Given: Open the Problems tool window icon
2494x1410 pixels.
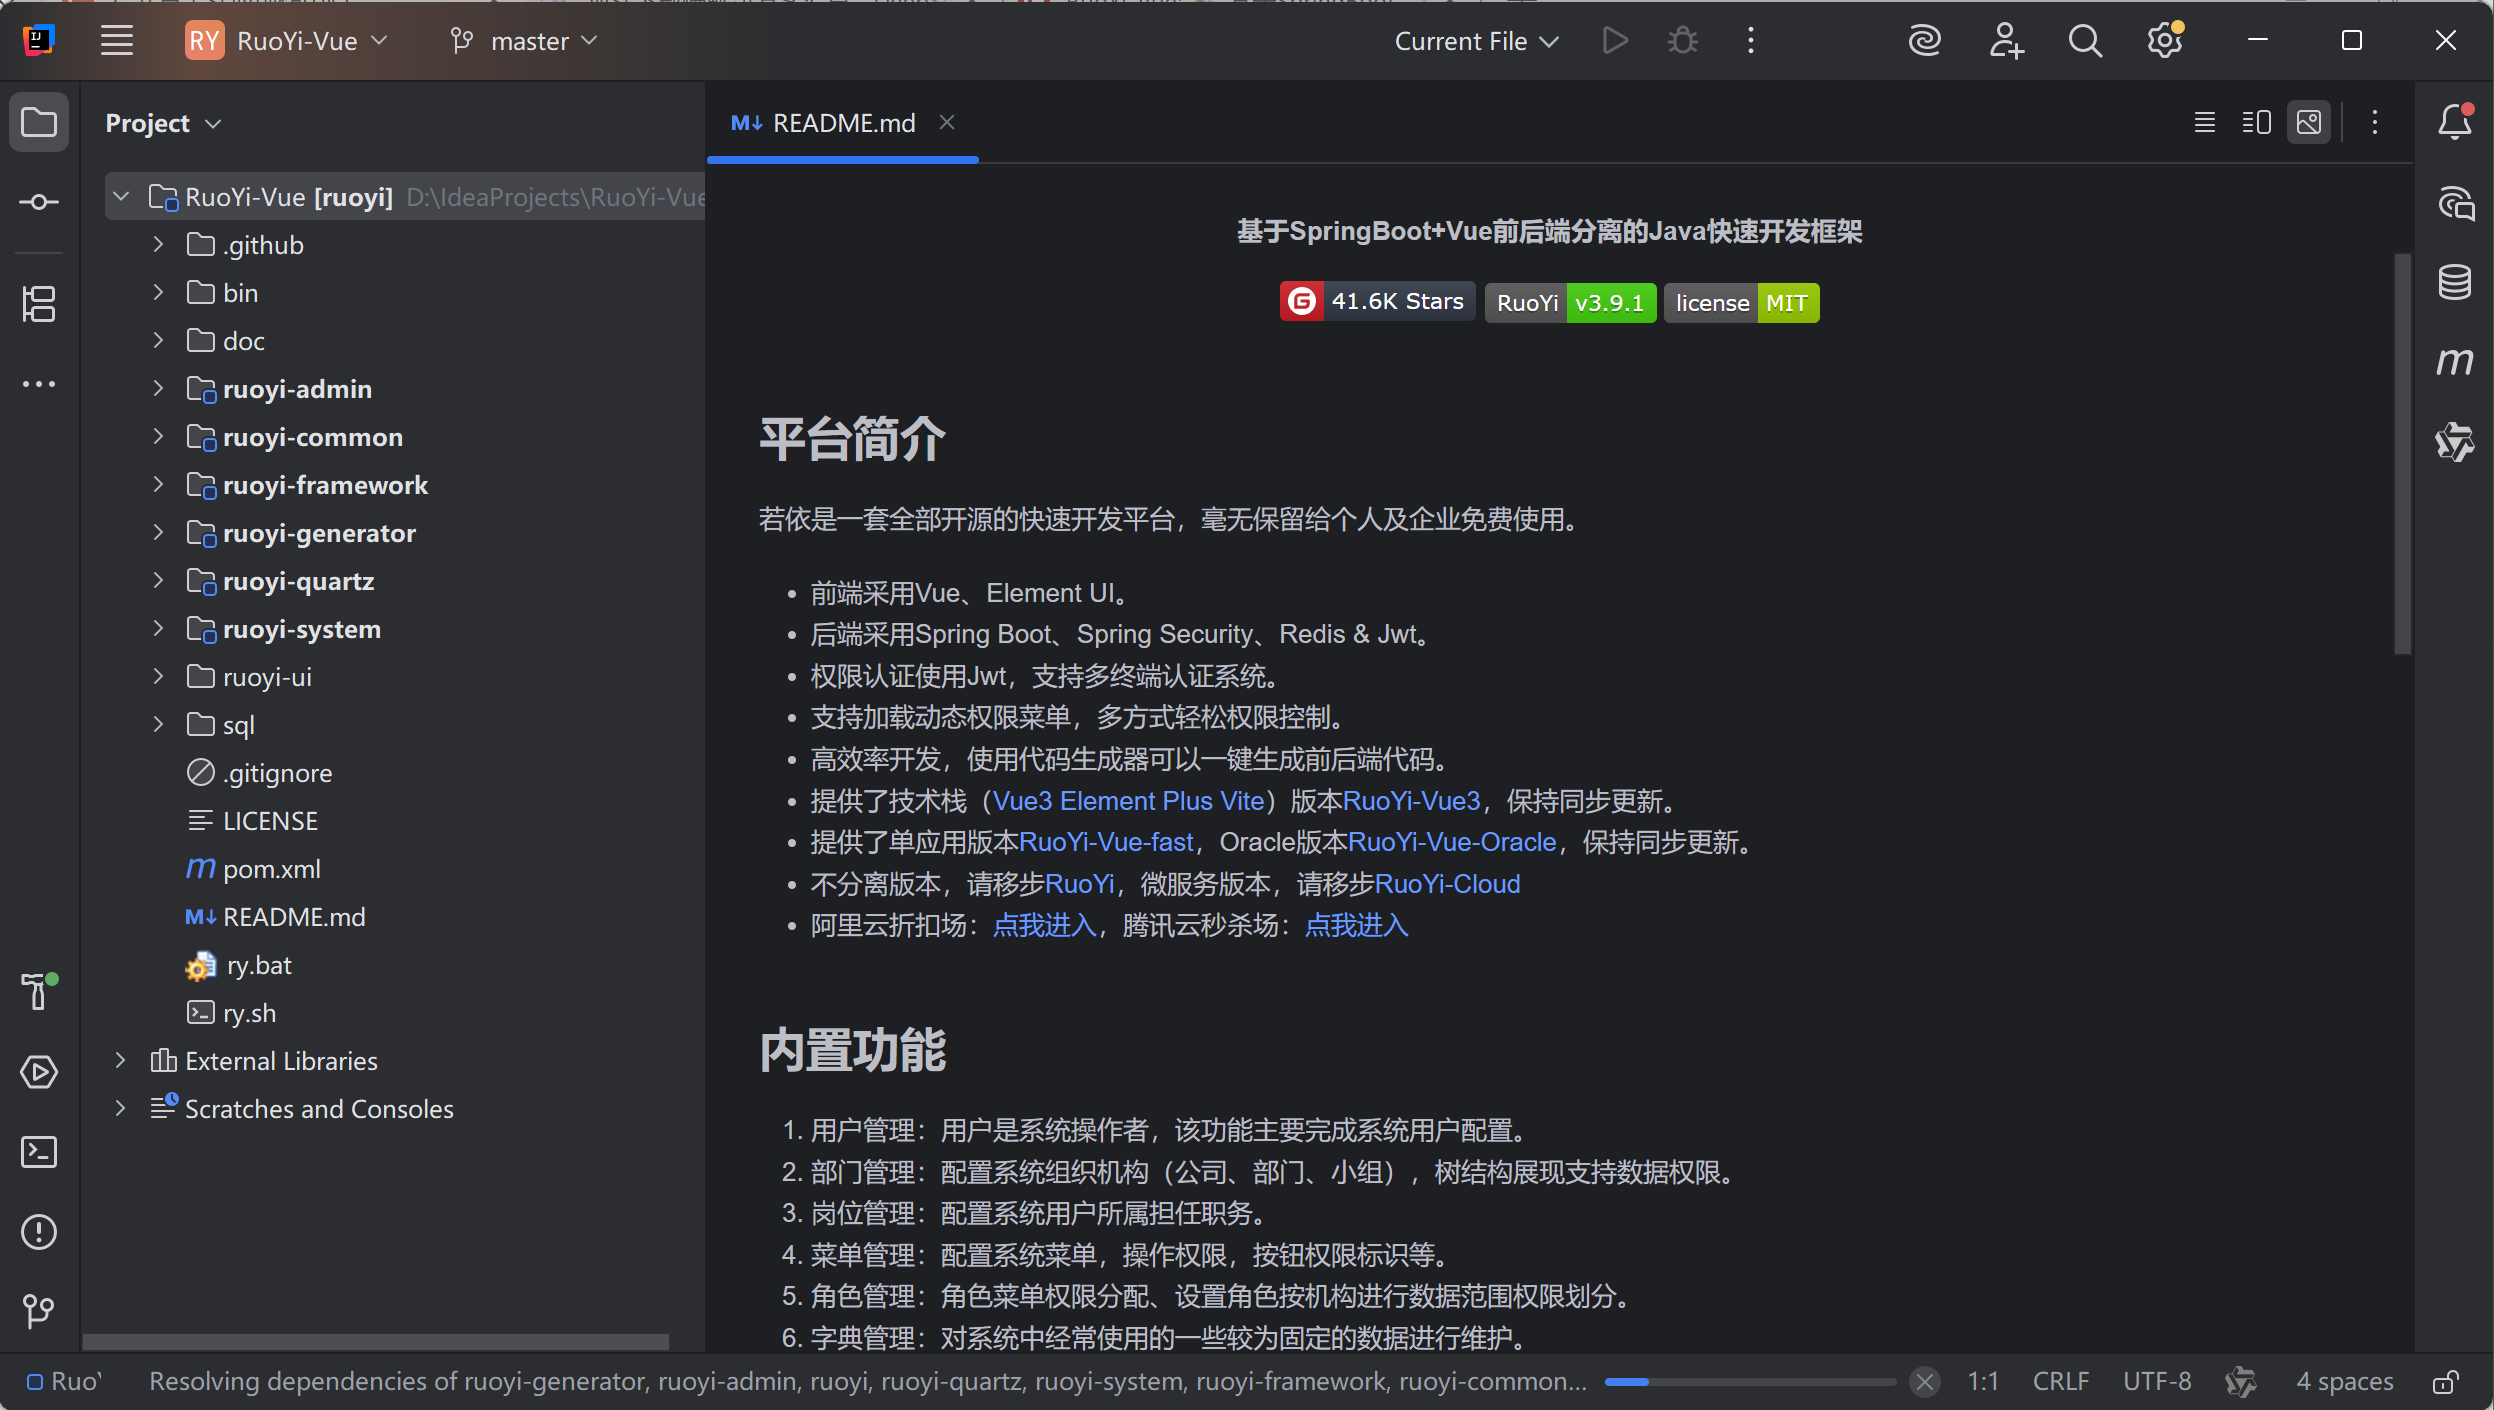Looking at the screenshot, I should [x=39, y=1232].
